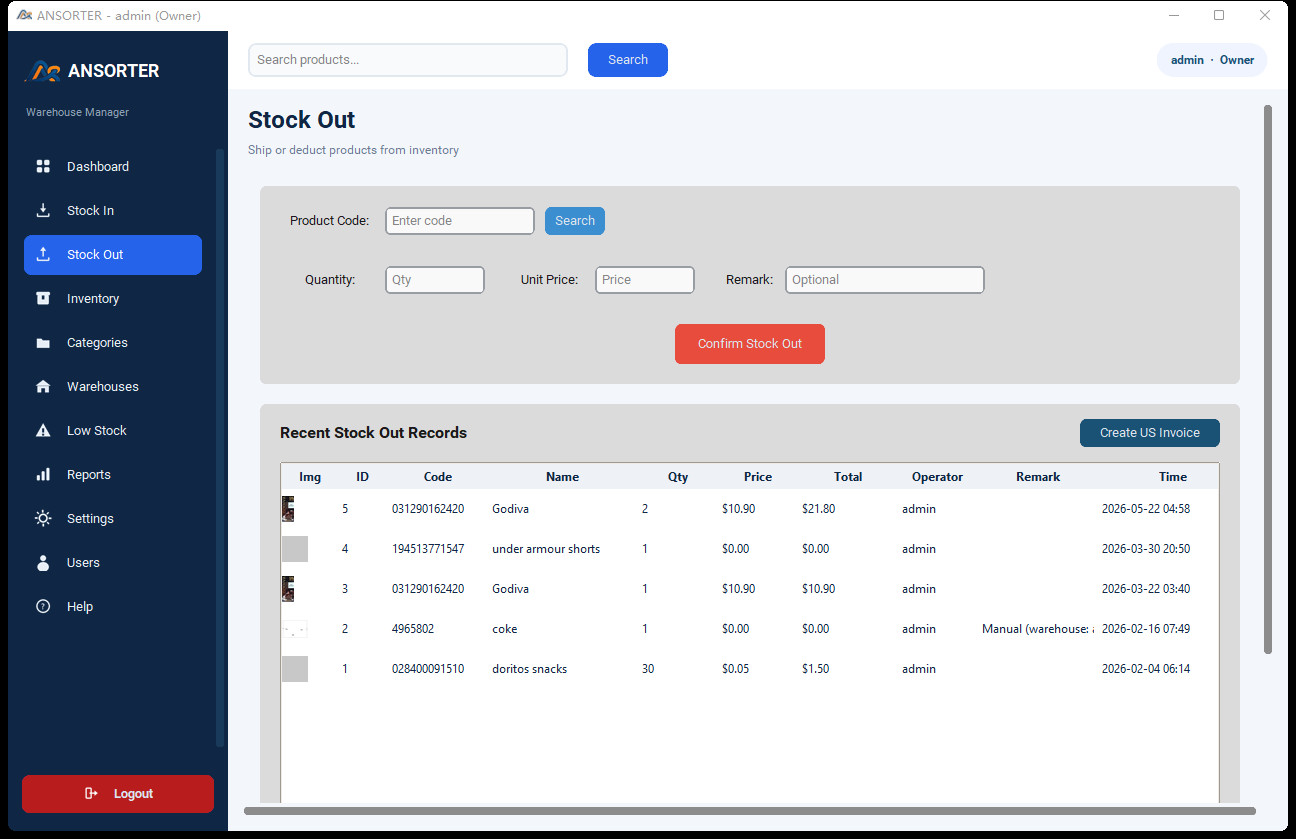
Task: Select the total cell $1.50
Action: tap(816, 669)
